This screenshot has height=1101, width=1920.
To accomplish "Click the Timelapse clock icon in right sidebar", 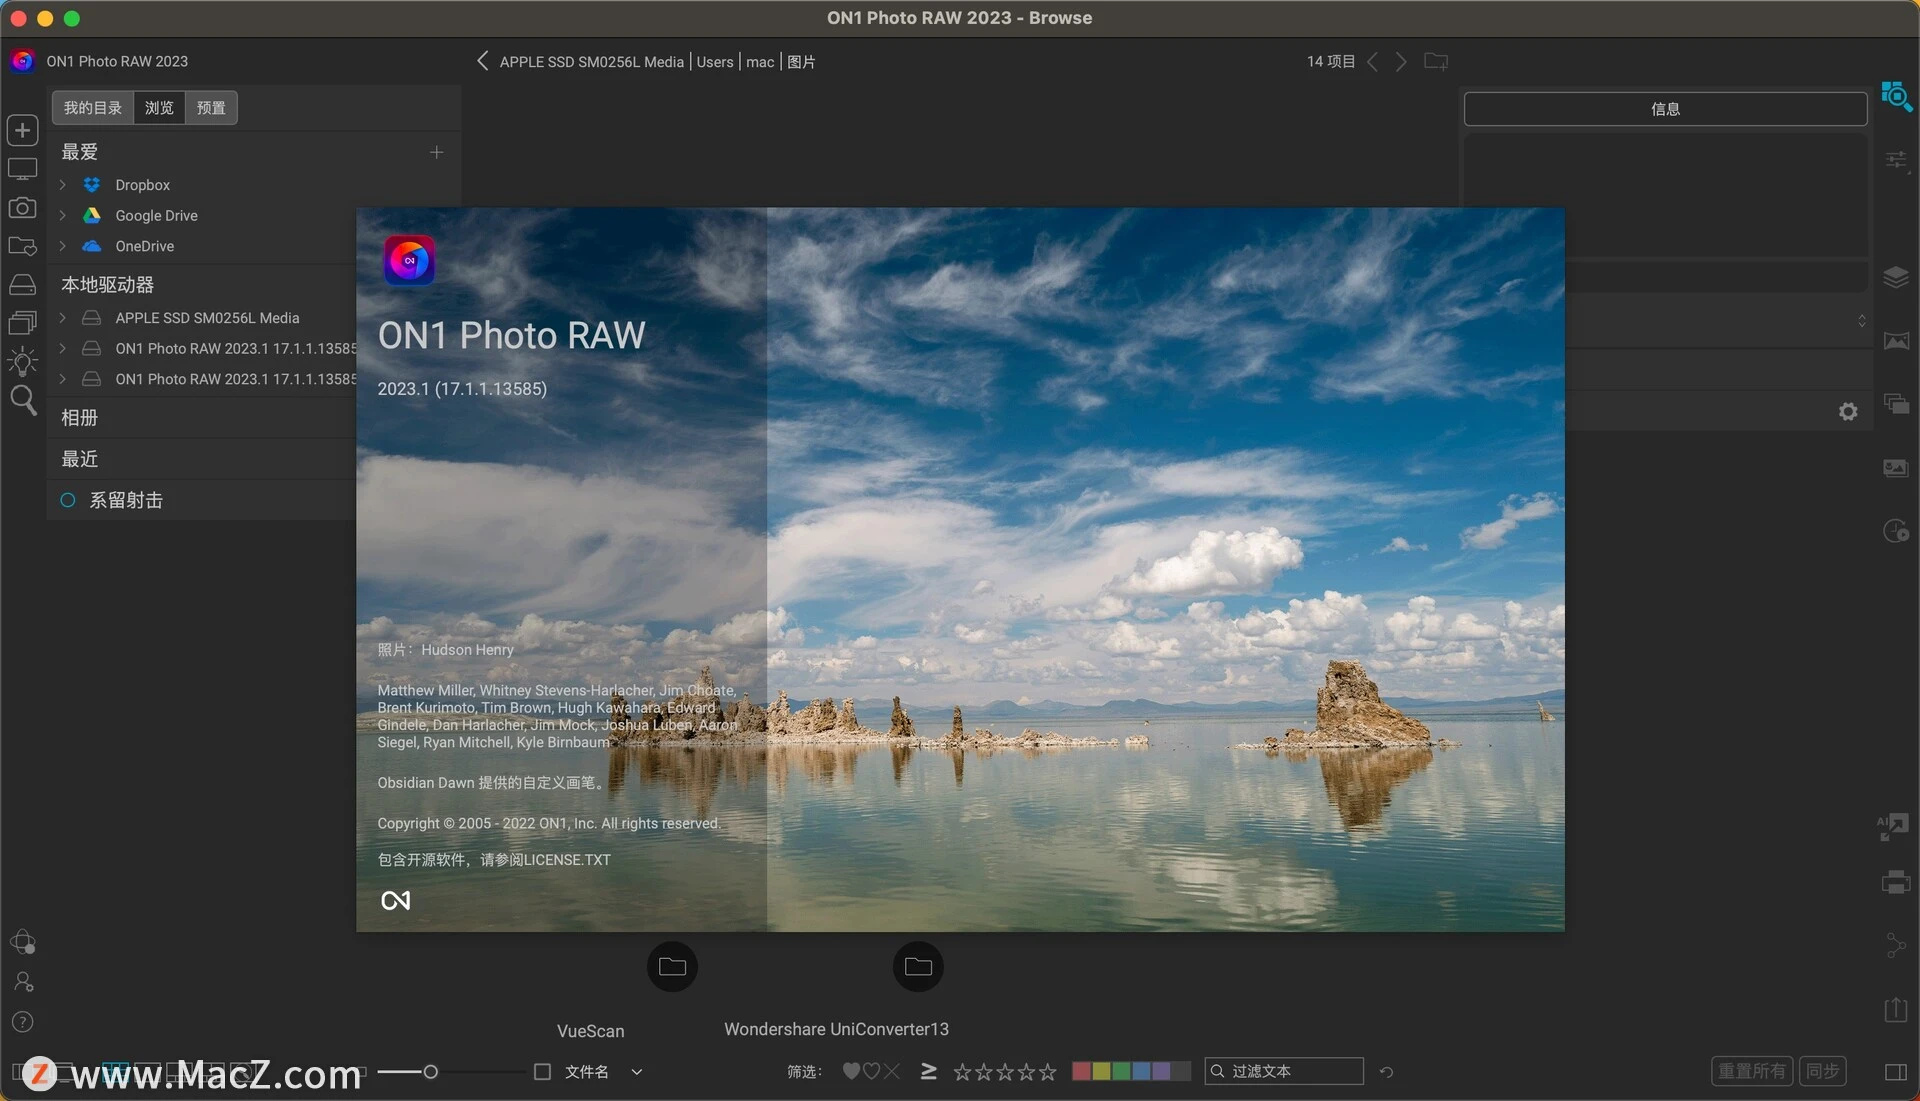I will 1896,531.
